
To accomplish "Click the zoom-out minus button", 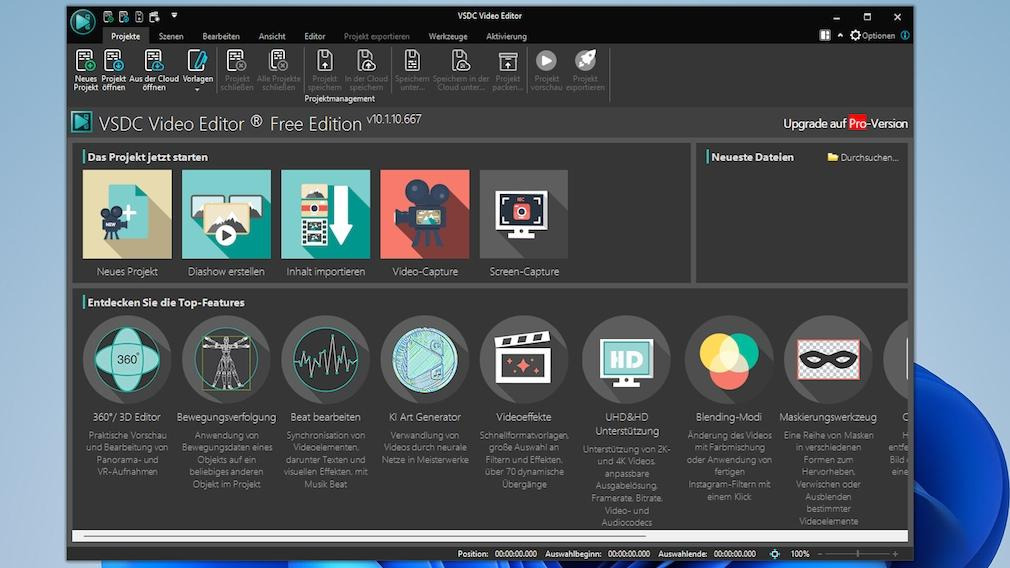I will (820, 554).
